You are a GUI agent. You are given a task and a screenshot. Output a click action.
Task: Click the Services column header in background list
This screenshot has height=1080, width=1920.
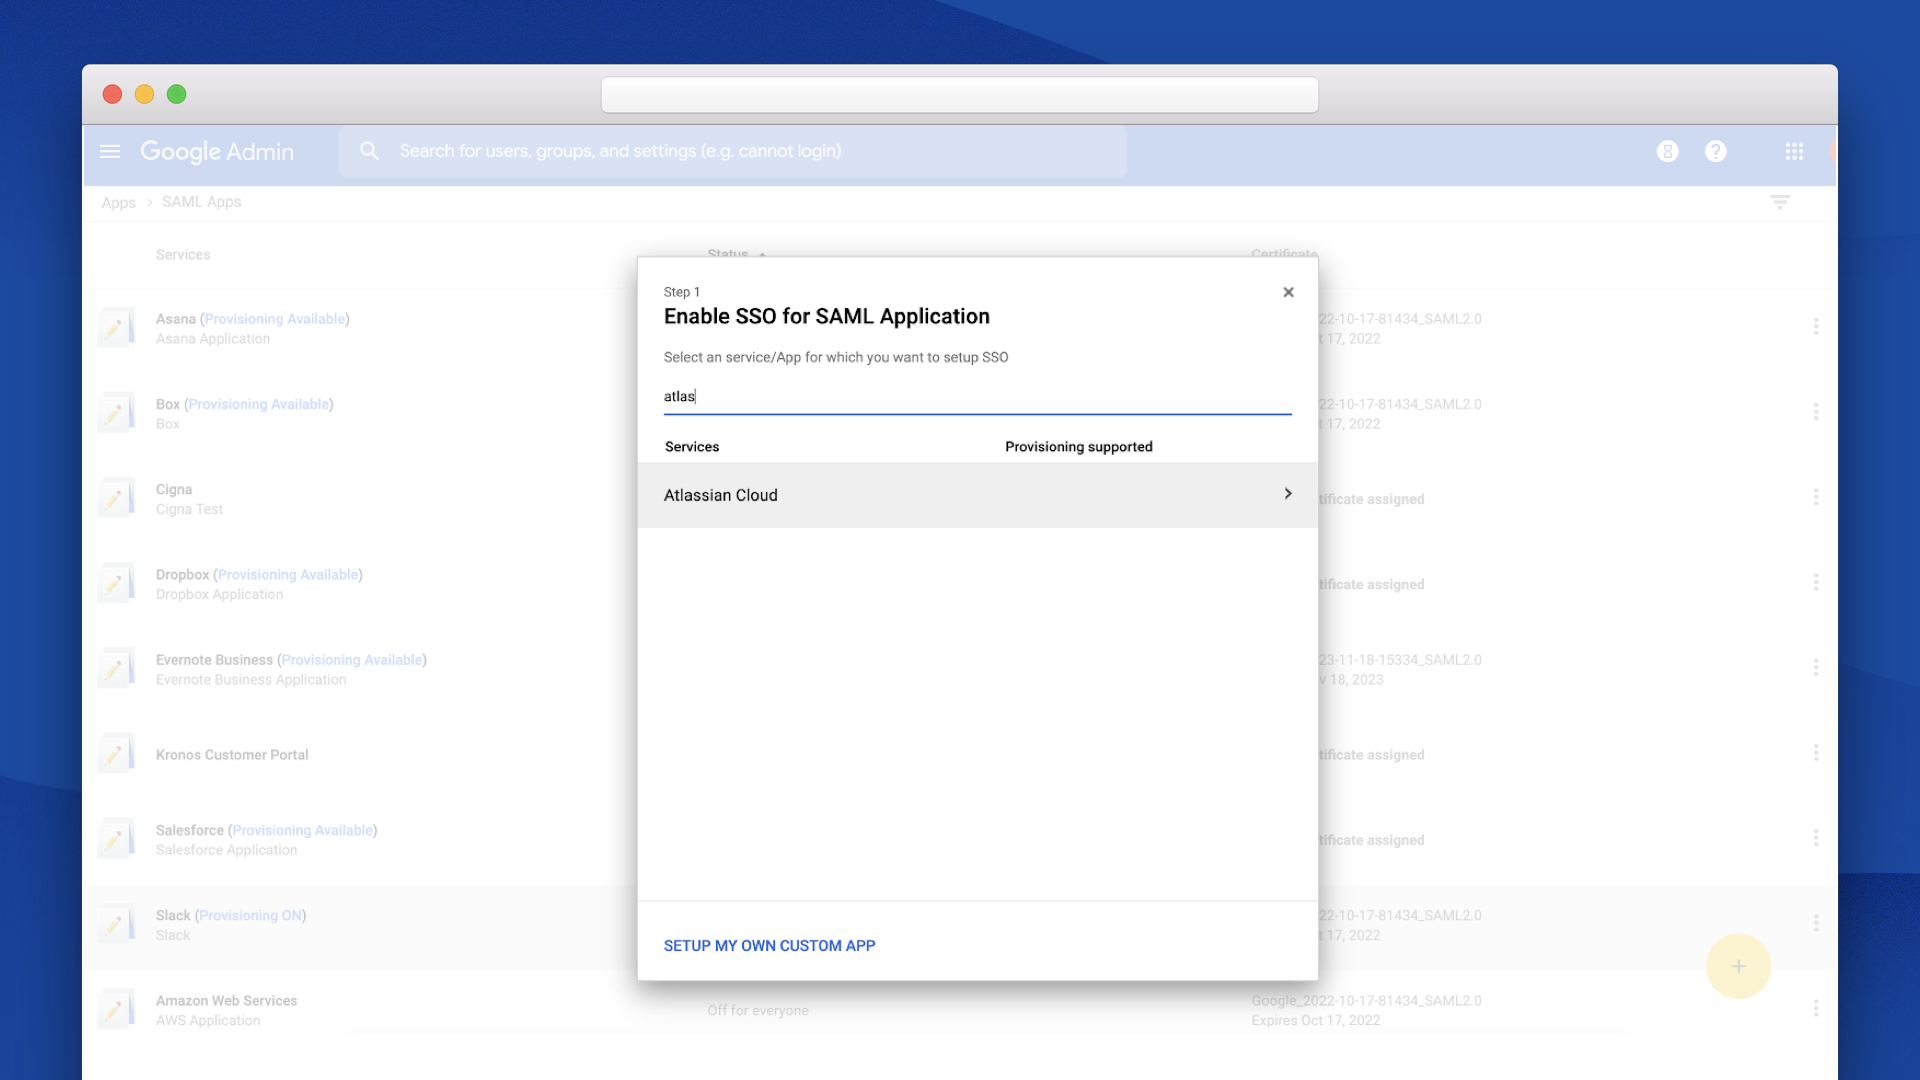[183, 255]
